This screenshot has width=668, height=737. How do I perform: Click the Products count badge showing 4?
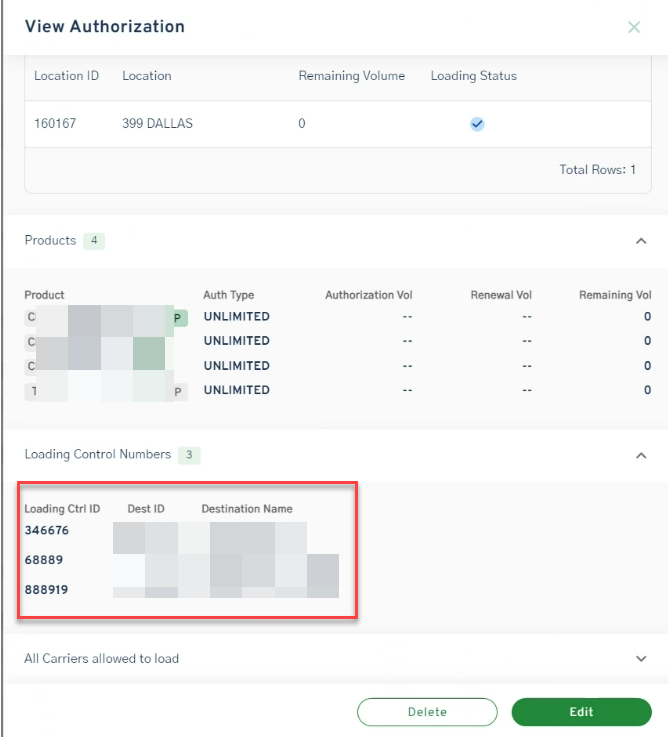(94, 241)
